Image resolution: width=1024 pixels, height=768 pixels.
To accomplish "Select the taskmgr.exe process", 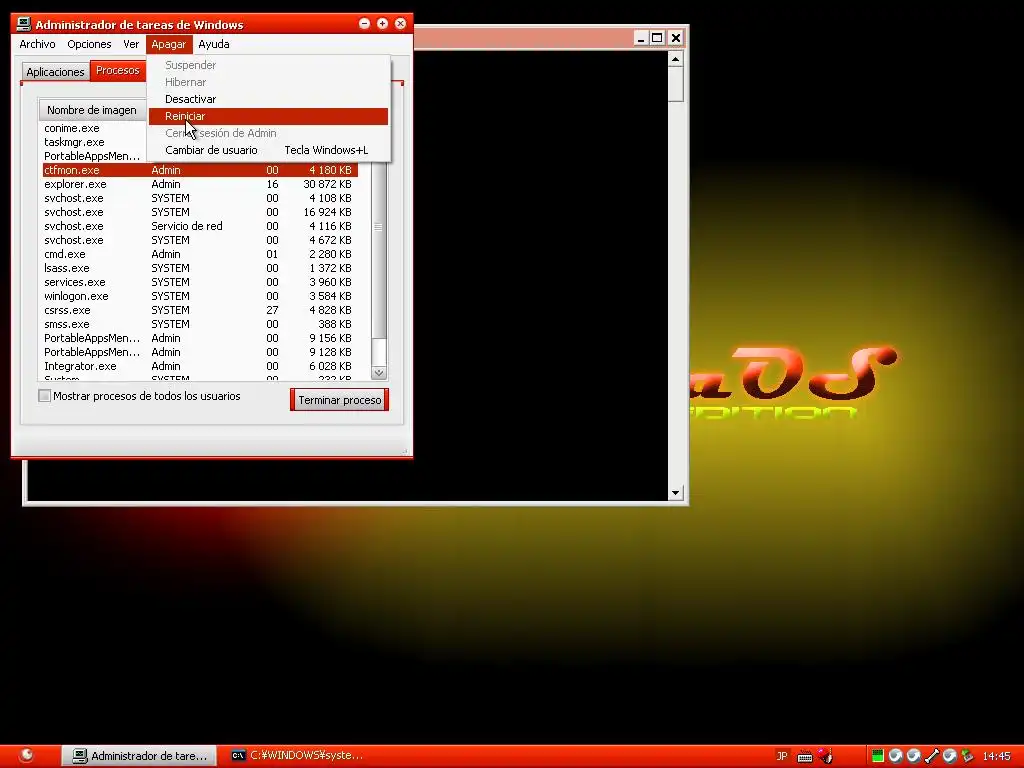I will pyautogui.click(x=93, y=142).
